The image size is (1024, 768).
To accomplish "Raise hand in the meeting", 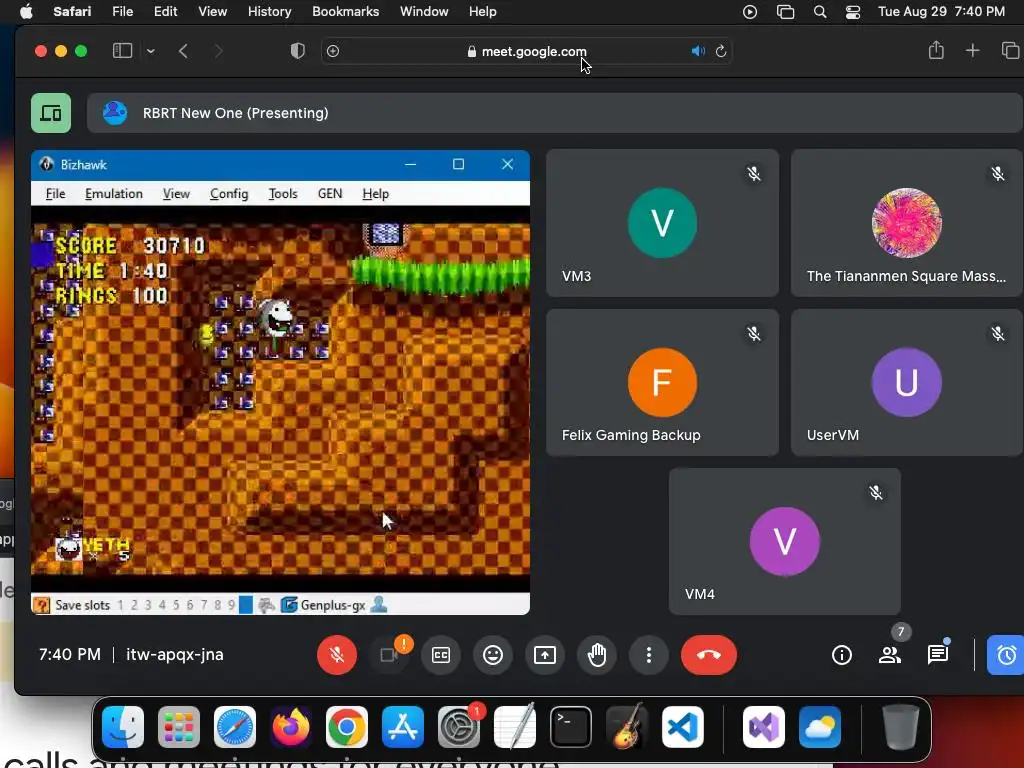I will coord(597,654).
